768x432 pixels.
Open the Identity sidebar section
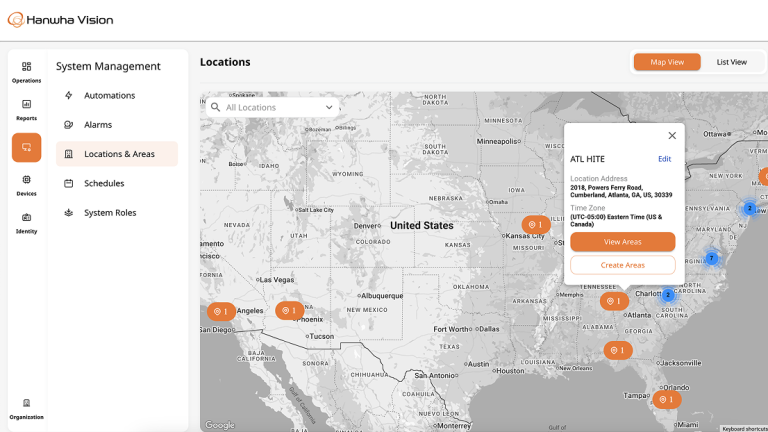click(26, 223)
